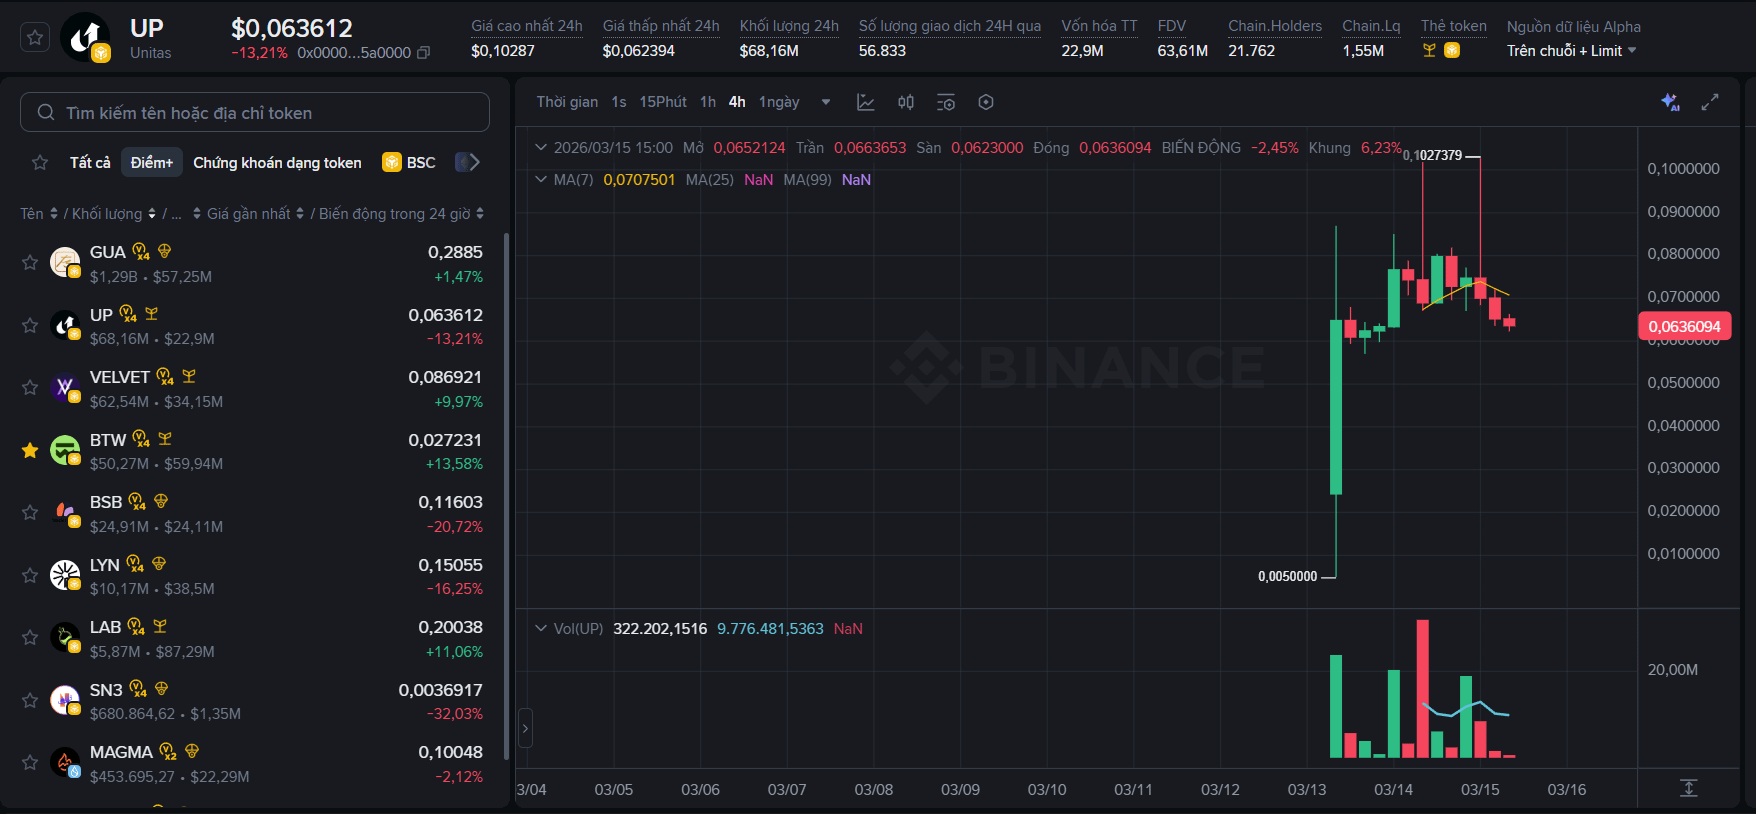Click the diamond icon beside BSB
This screenshot has height=814, width=1756.
tap(161, 501)
